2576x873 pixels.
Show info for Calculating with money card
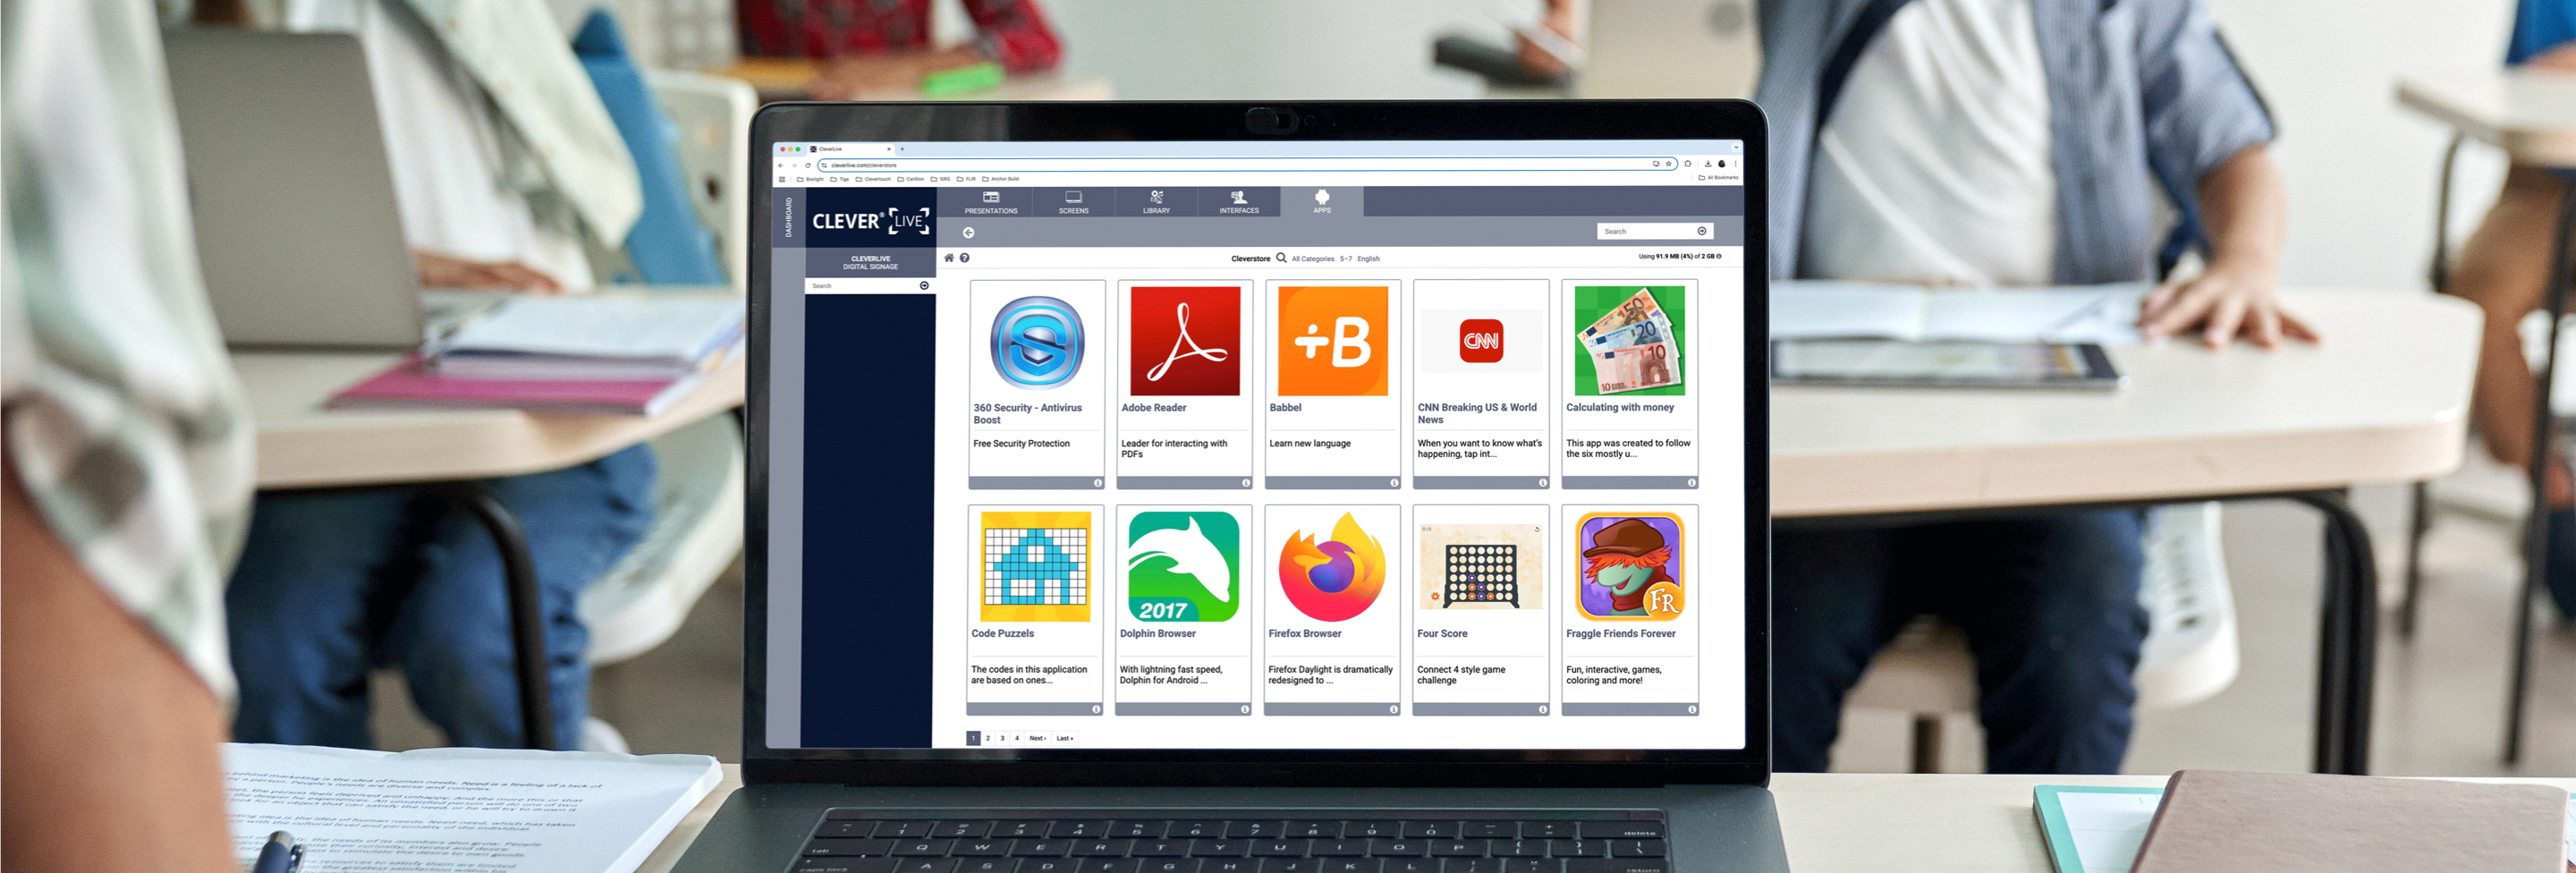pos(1691,483)
